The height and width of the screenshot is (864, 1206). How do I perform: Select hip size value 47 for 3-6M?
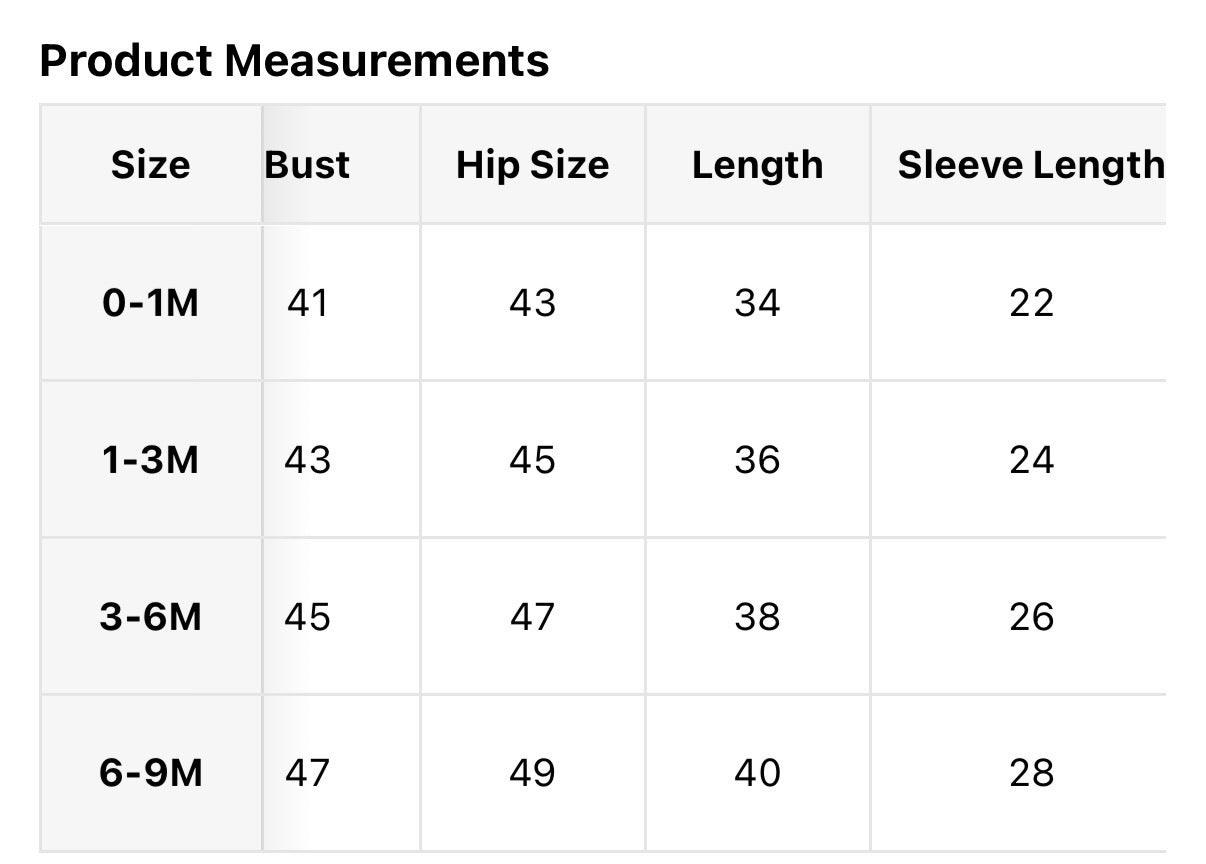[532, 617]
